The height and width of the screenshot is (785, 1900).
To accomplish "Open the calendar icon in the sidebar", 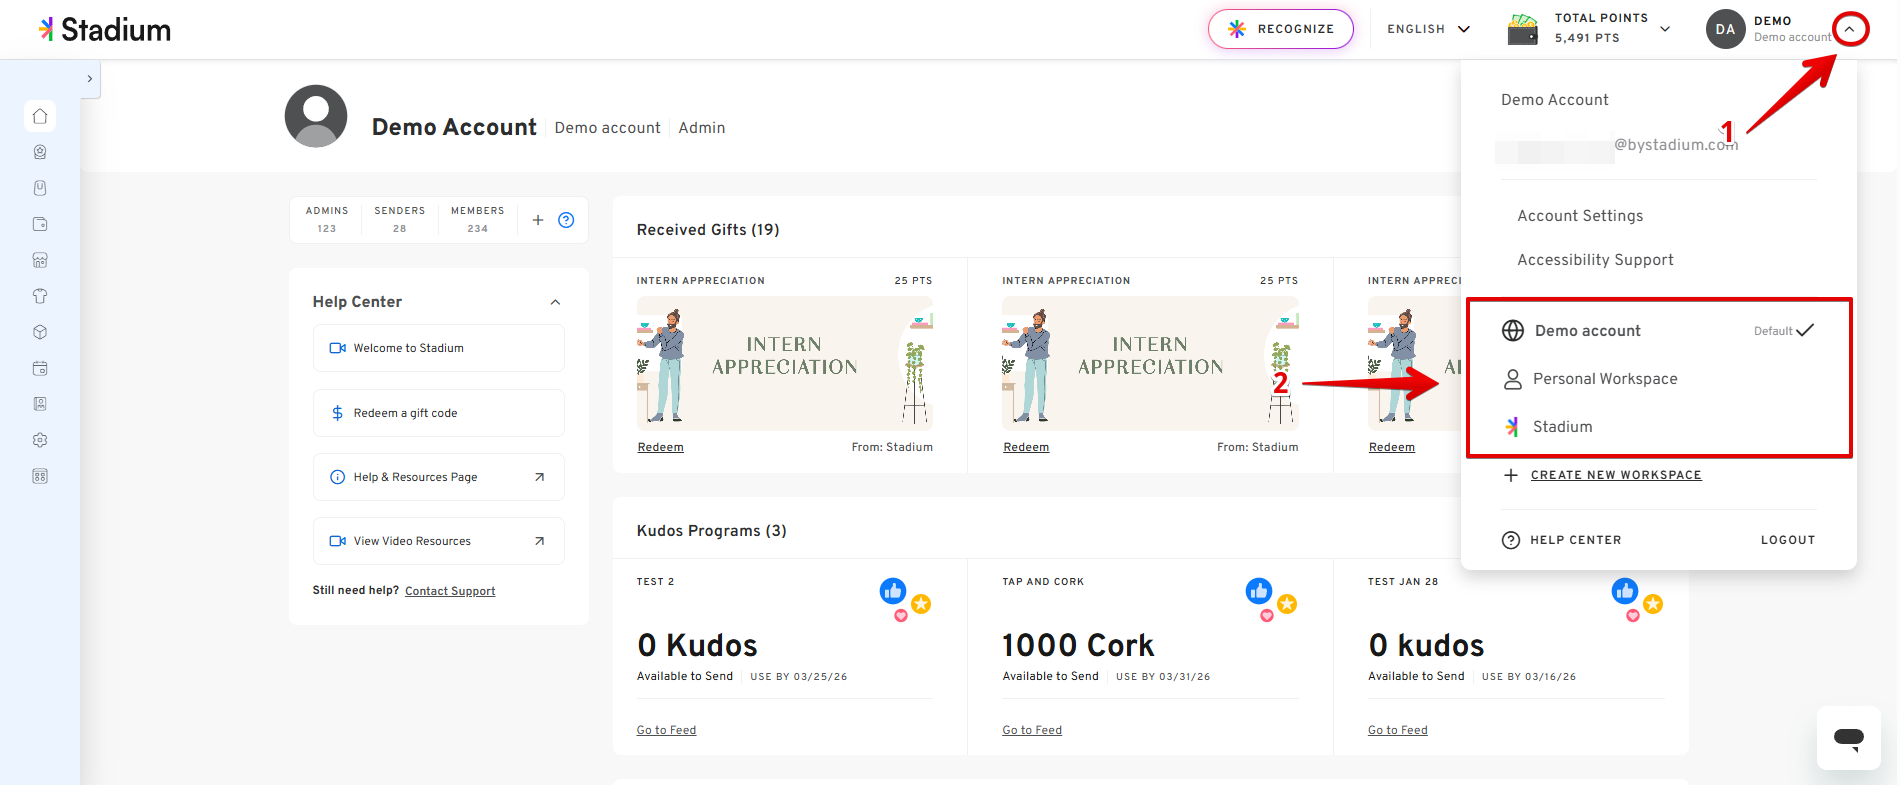I will (x=40, y=368).
